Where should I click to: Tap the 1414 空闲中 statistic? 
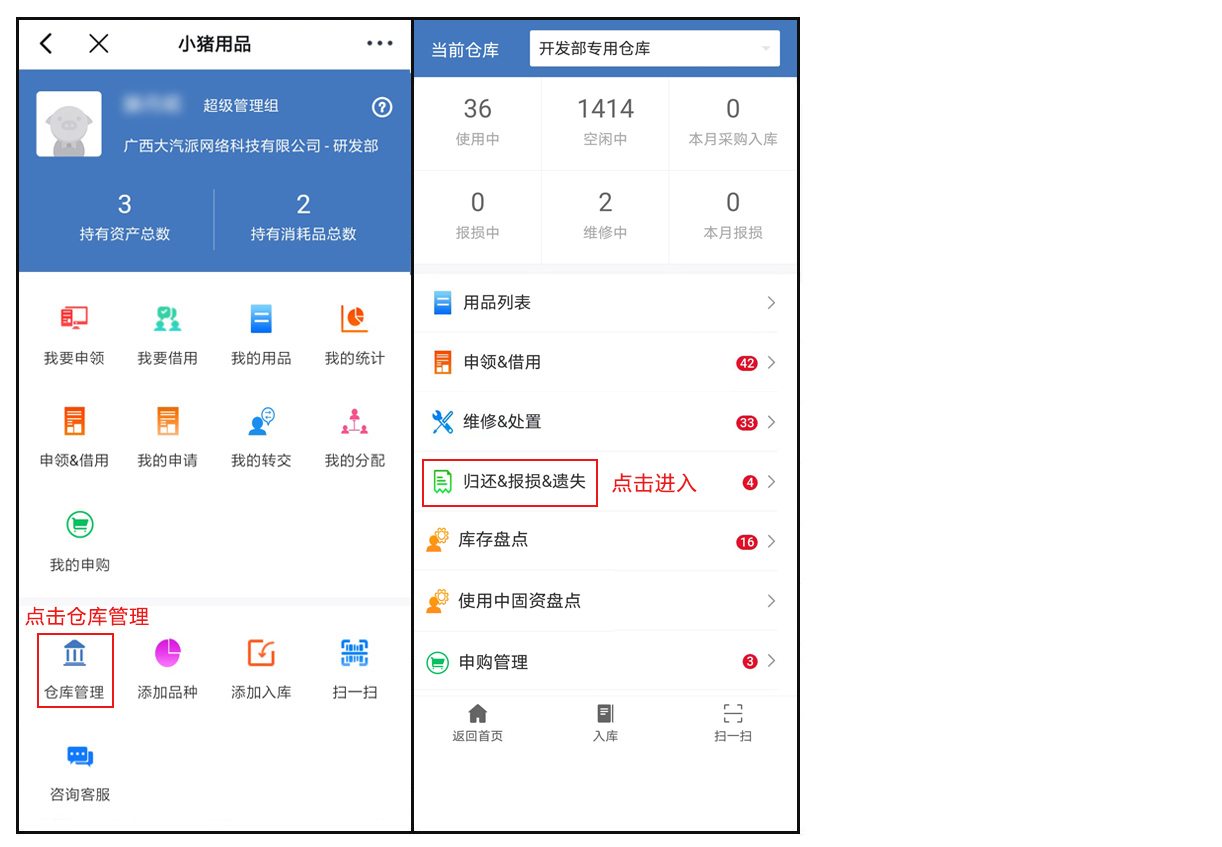pos(605,122)
